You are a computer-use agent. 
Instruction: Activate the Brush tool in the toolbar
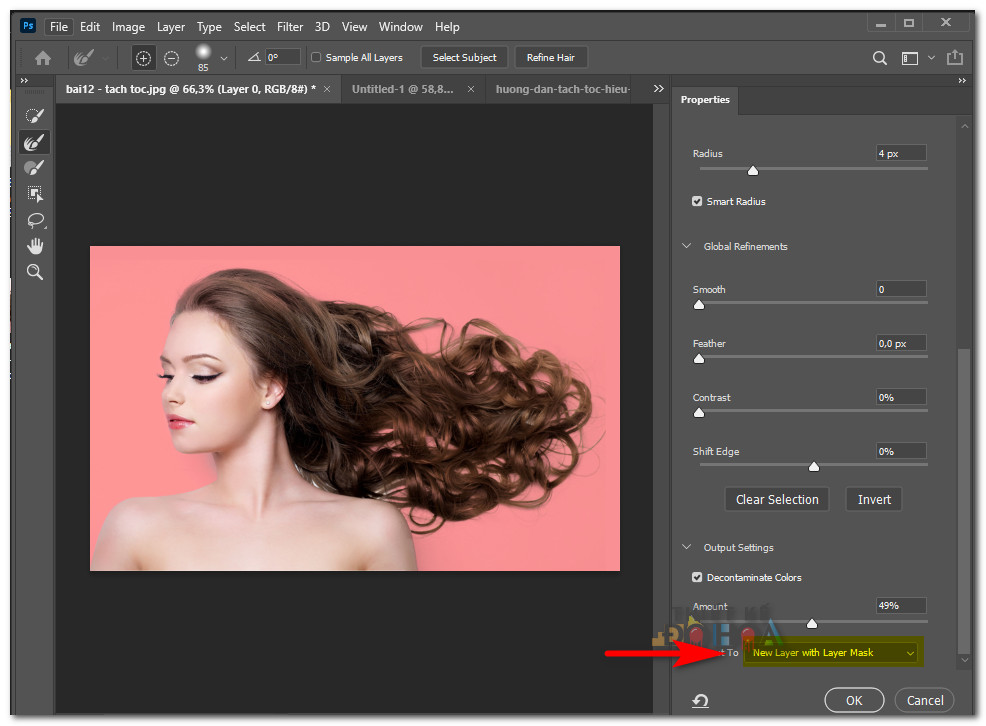click(34, 167)
